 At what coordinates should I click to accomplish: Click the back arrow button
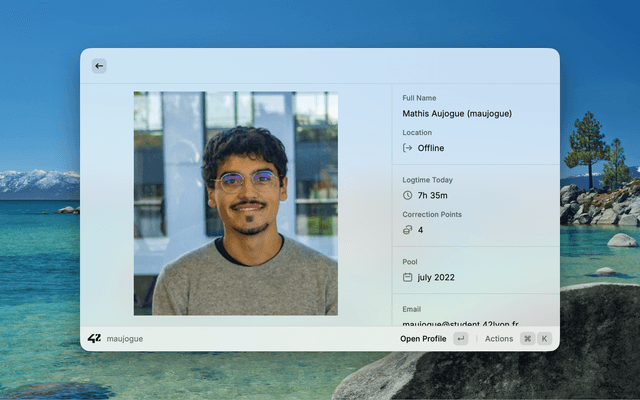click(98, 66)
